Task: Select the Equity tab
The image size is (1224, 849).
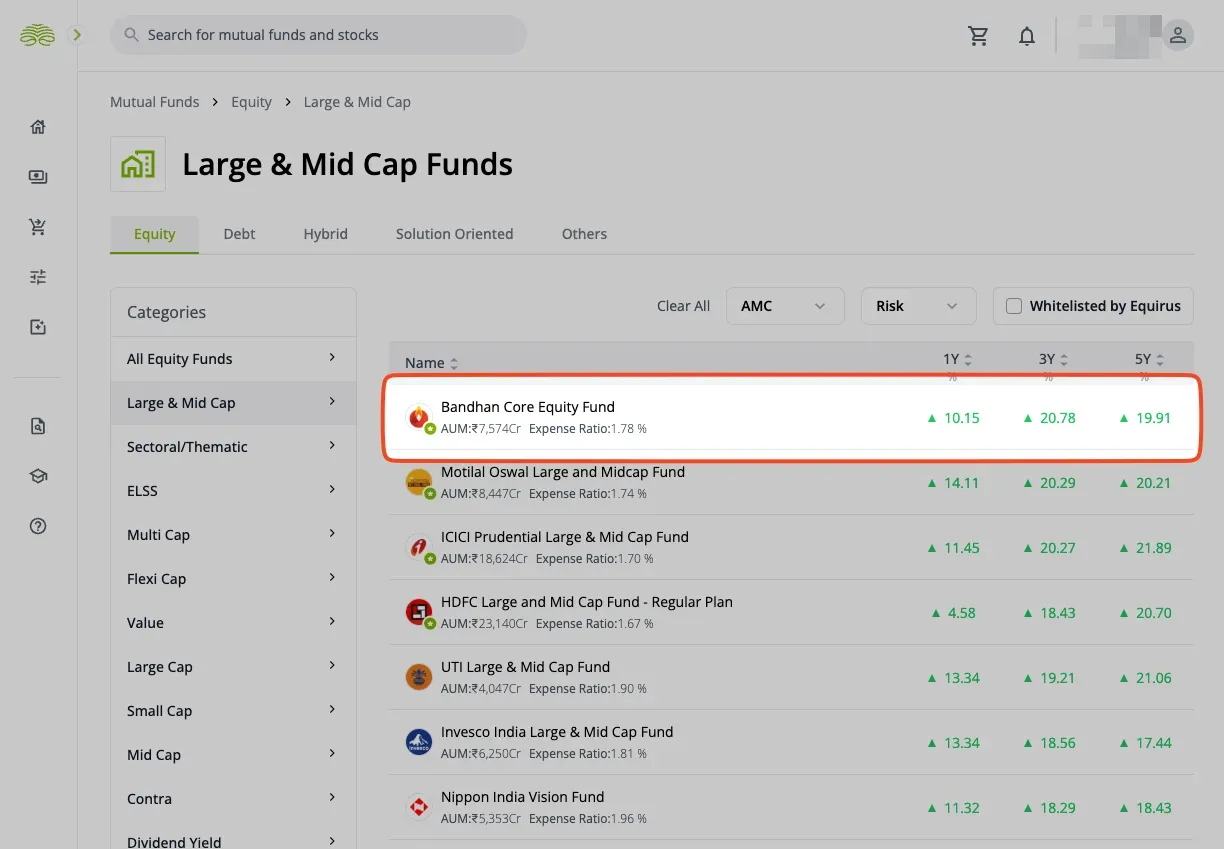Action: tap(155, 234)
